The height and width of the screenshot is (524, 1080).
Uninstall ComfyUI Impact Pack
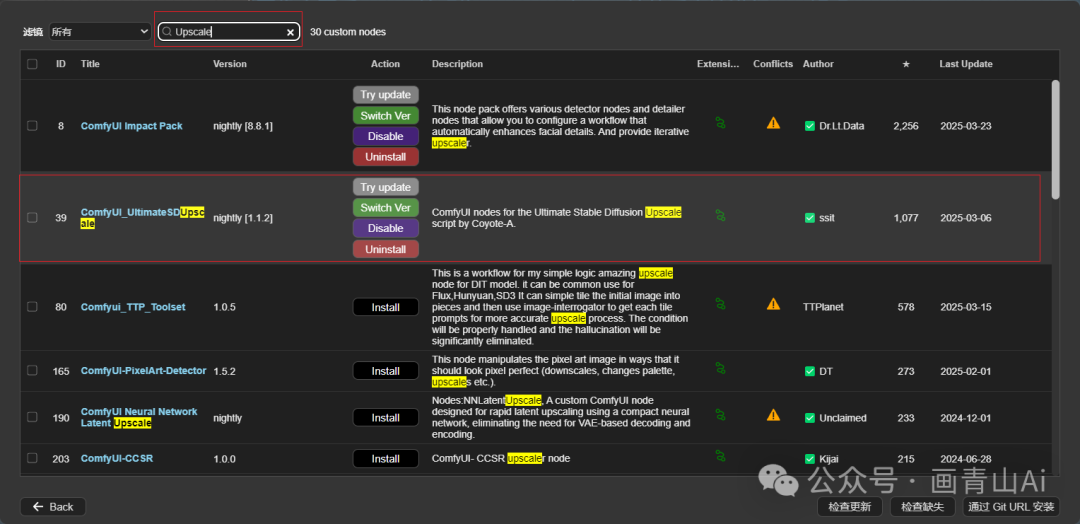pyautogui.click(x=386, y=157)
